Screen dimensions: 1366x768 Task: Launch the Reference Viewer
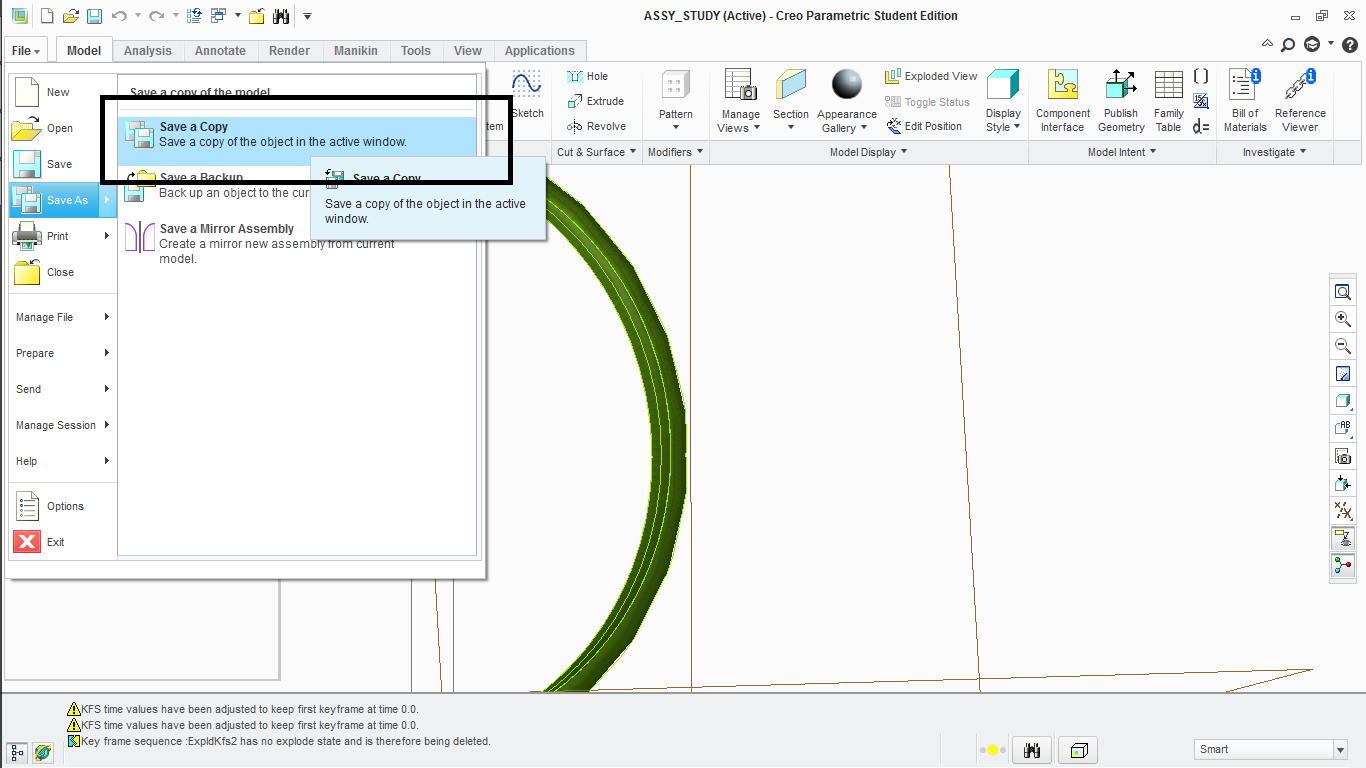[1300, 101]
